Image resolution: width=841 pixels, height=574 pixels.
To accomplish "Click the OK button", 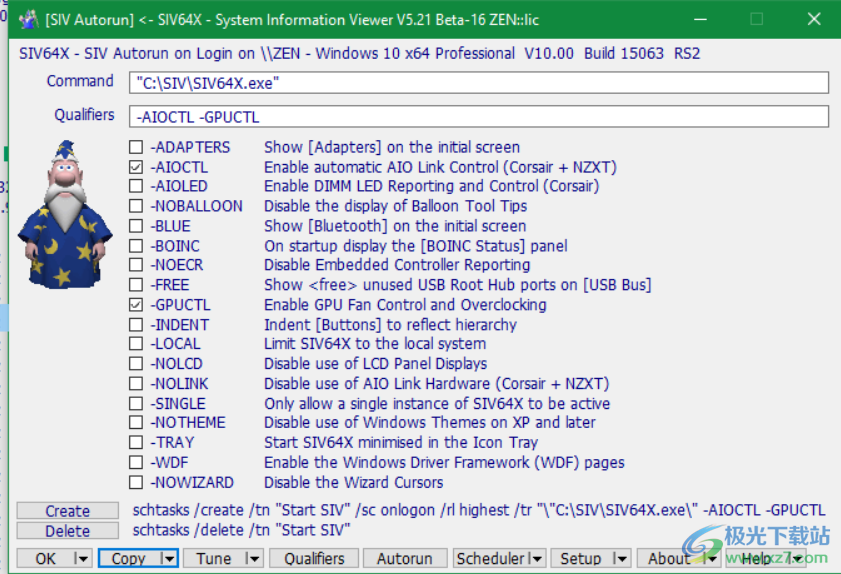I will (x=46, y=558).
